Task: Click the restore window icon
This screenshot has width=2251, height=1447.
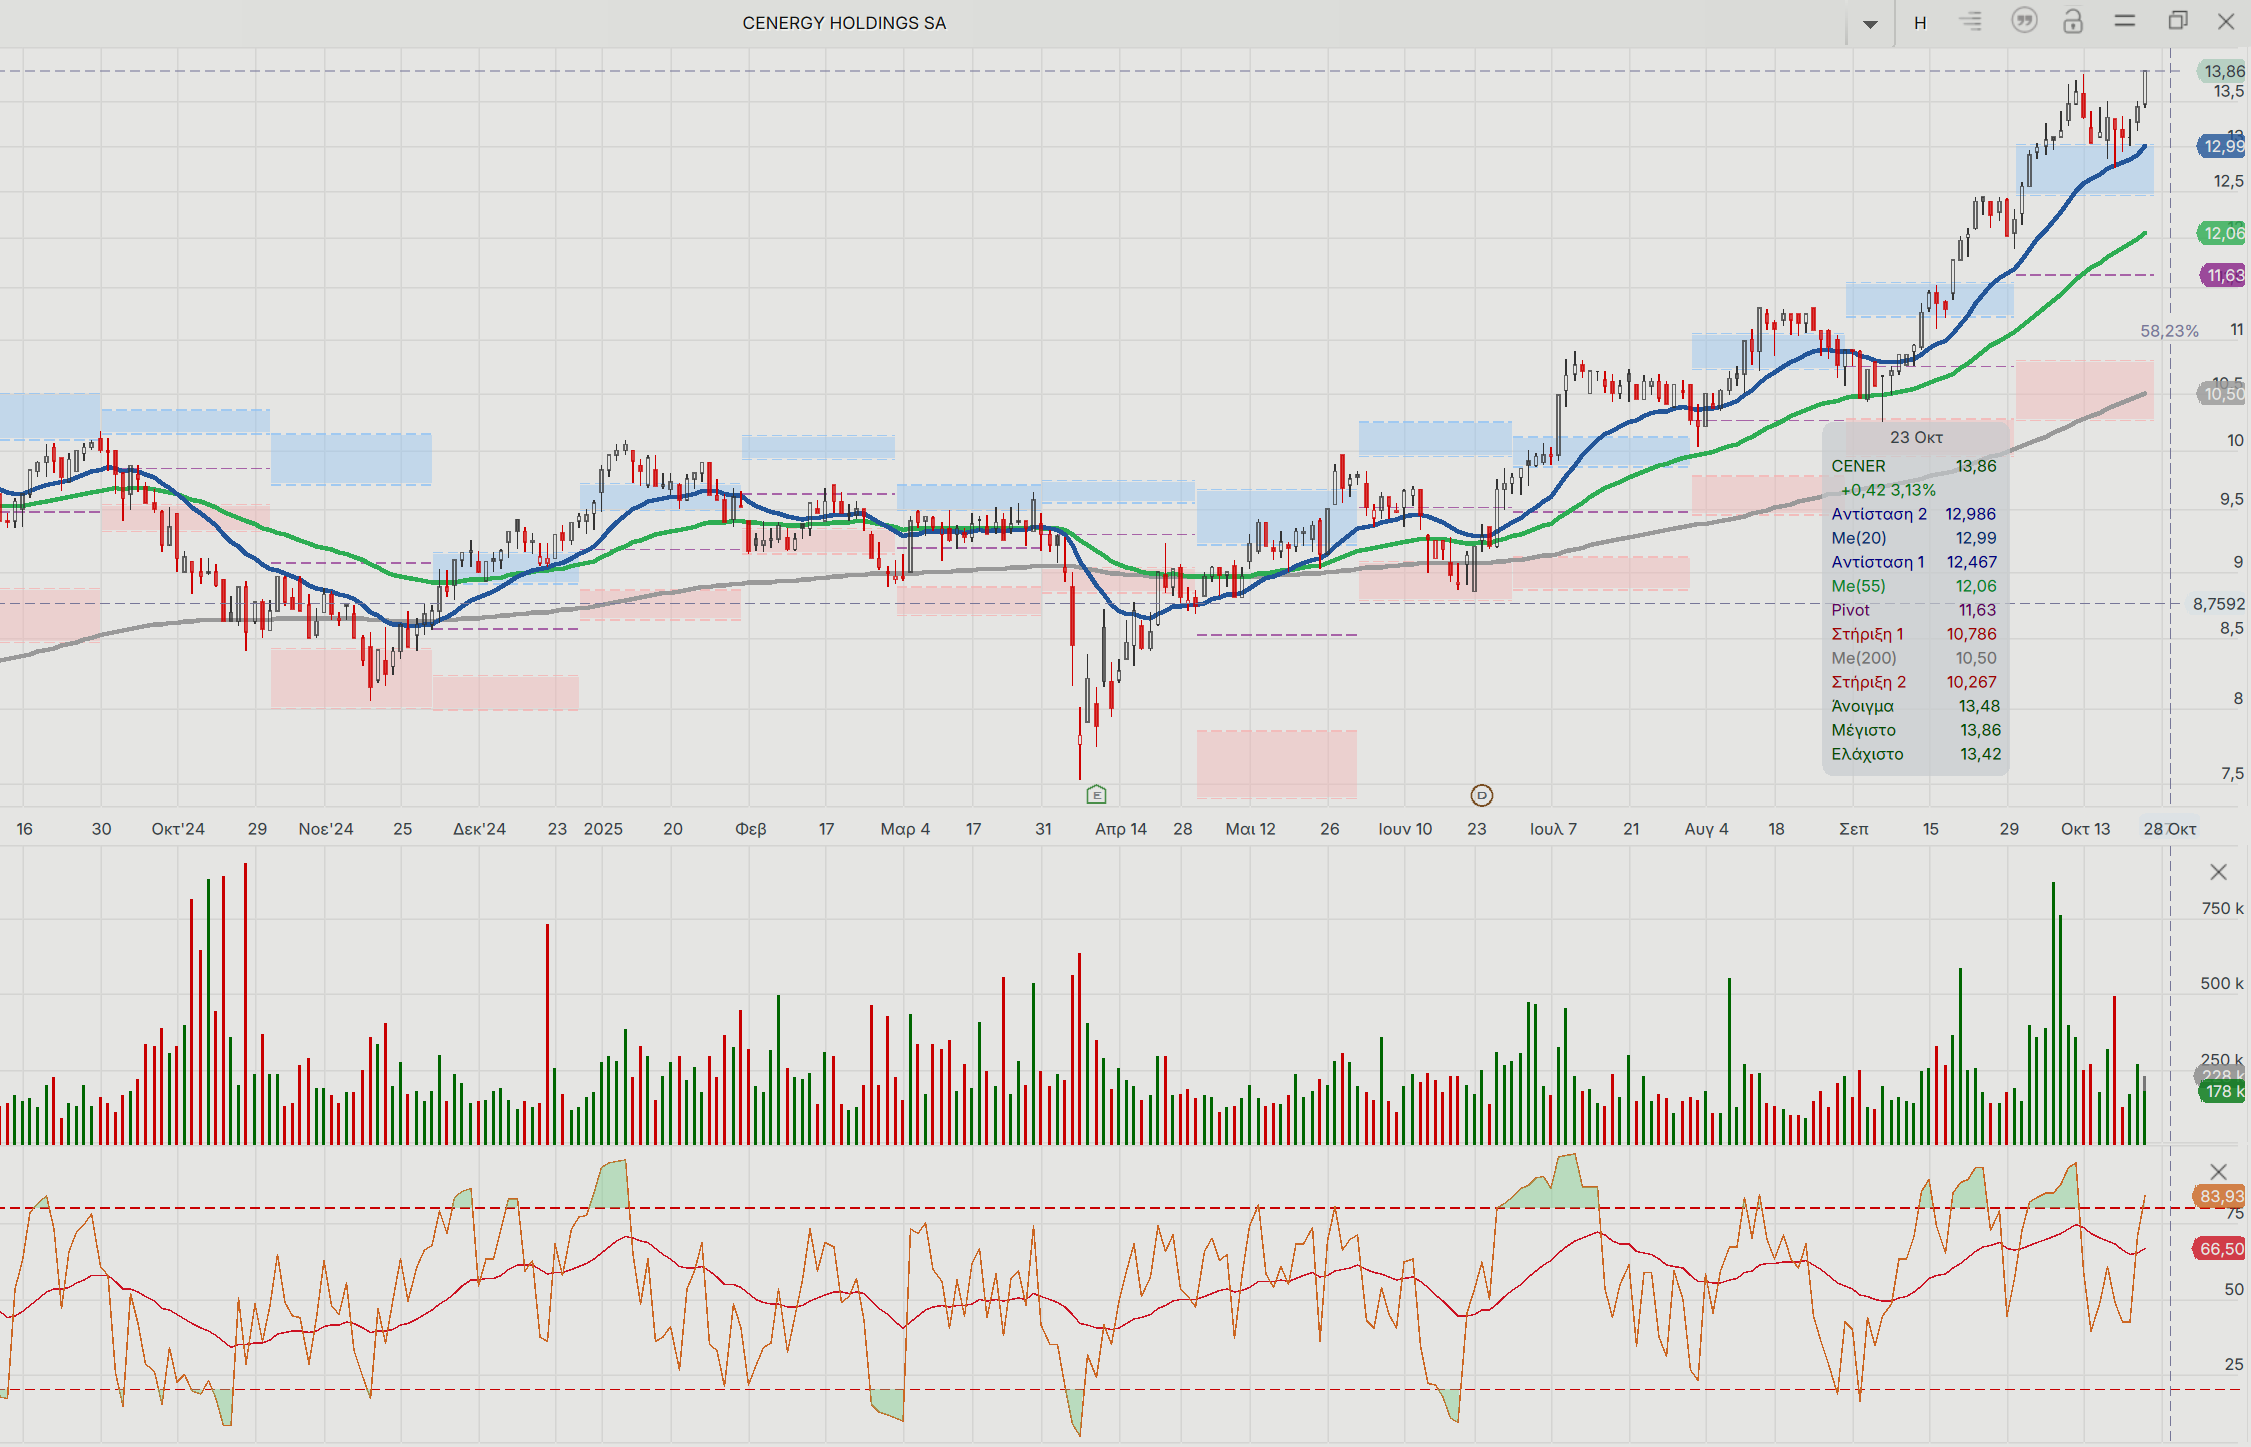Action: click(2177, 21)
